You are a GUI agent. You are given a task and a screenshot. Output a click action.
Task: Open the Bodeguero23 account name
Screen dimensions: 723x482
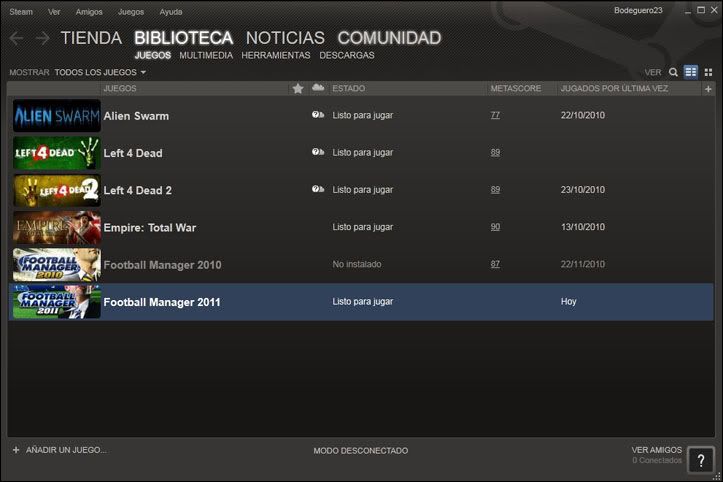point(638,11)
